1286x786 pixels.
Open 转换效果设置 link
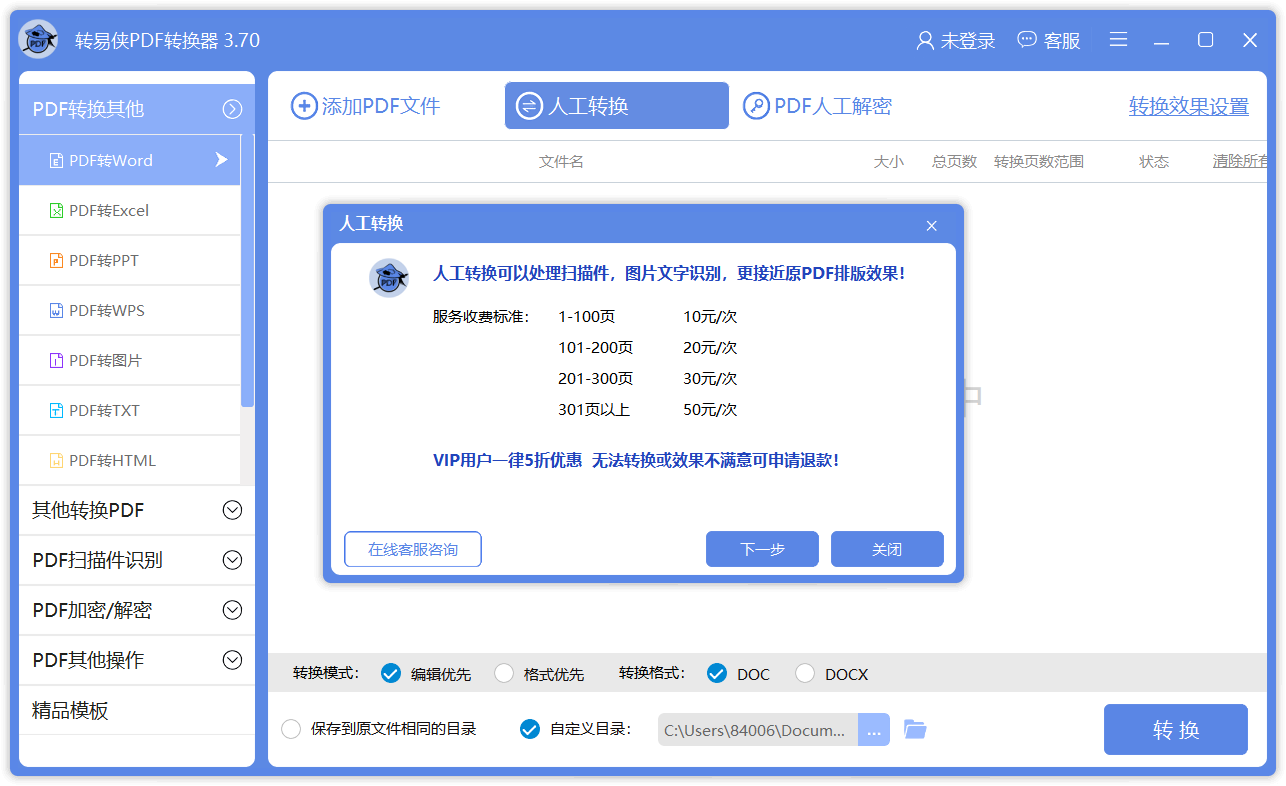pos(1189,106)
